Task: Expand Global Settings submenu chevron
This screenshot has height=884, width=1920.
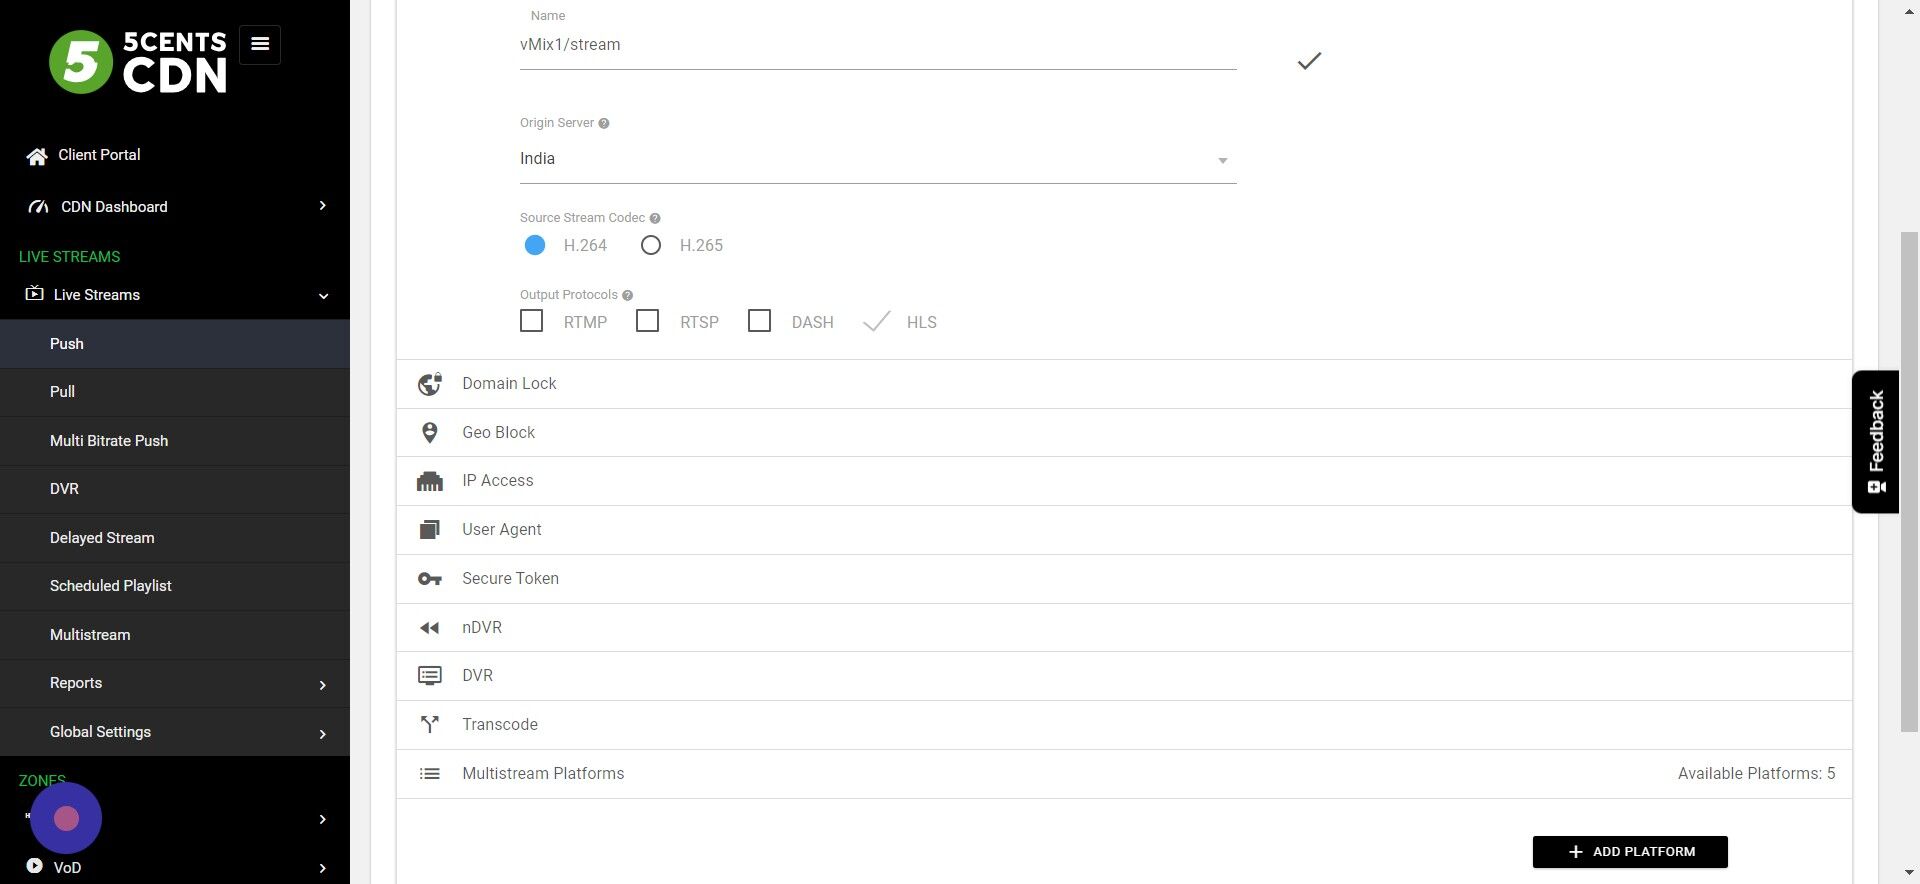Action: (x=322, y=734)
